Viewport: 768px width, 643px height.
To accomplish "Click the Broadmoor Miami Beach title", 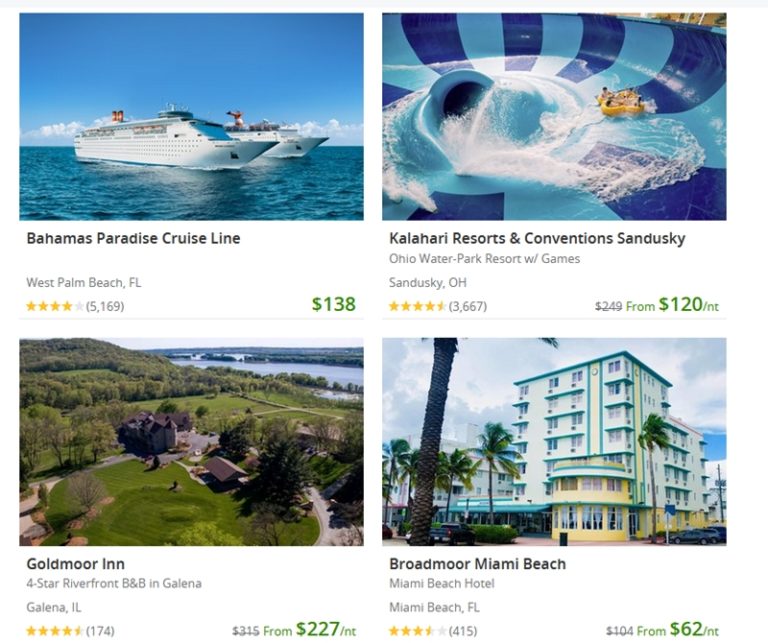I will tap(478, 564).
